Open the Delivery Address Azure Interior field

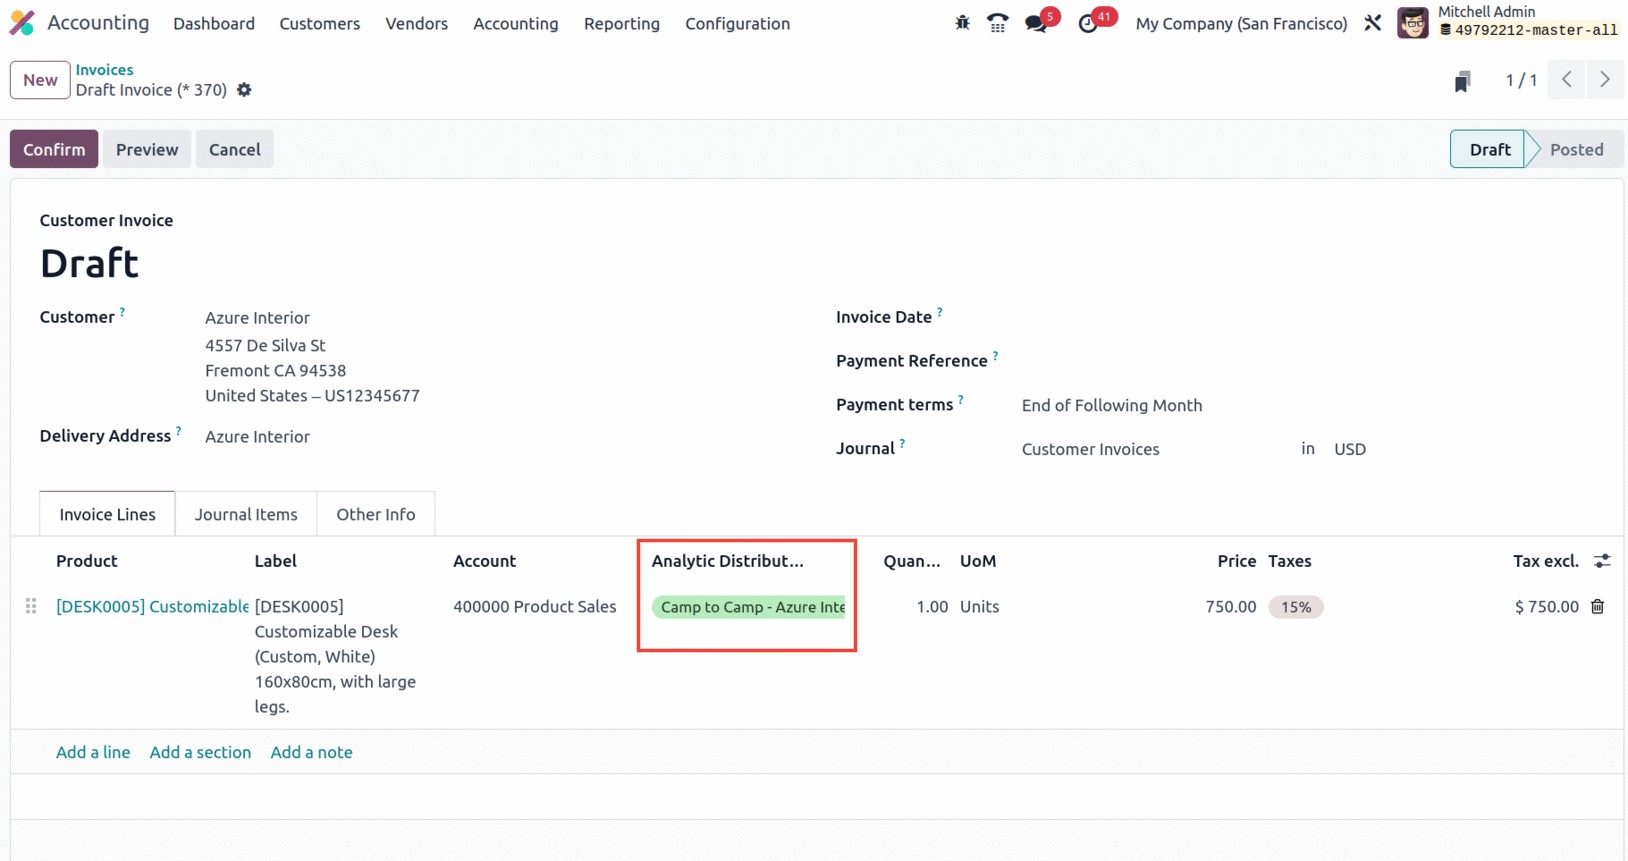(x=258, y=436)
